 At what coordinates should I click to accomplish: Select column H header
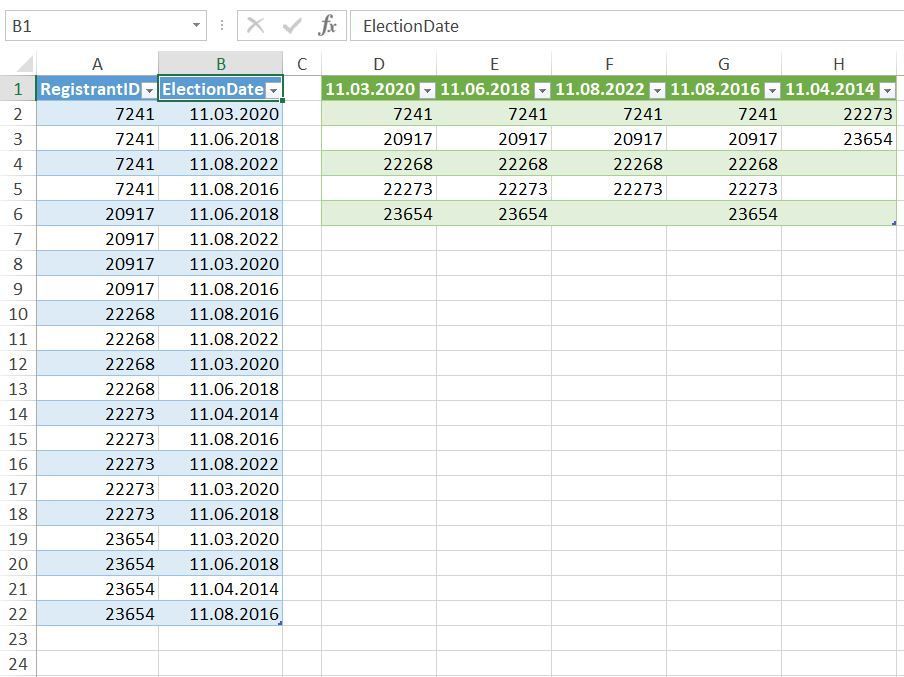(839, 64)
